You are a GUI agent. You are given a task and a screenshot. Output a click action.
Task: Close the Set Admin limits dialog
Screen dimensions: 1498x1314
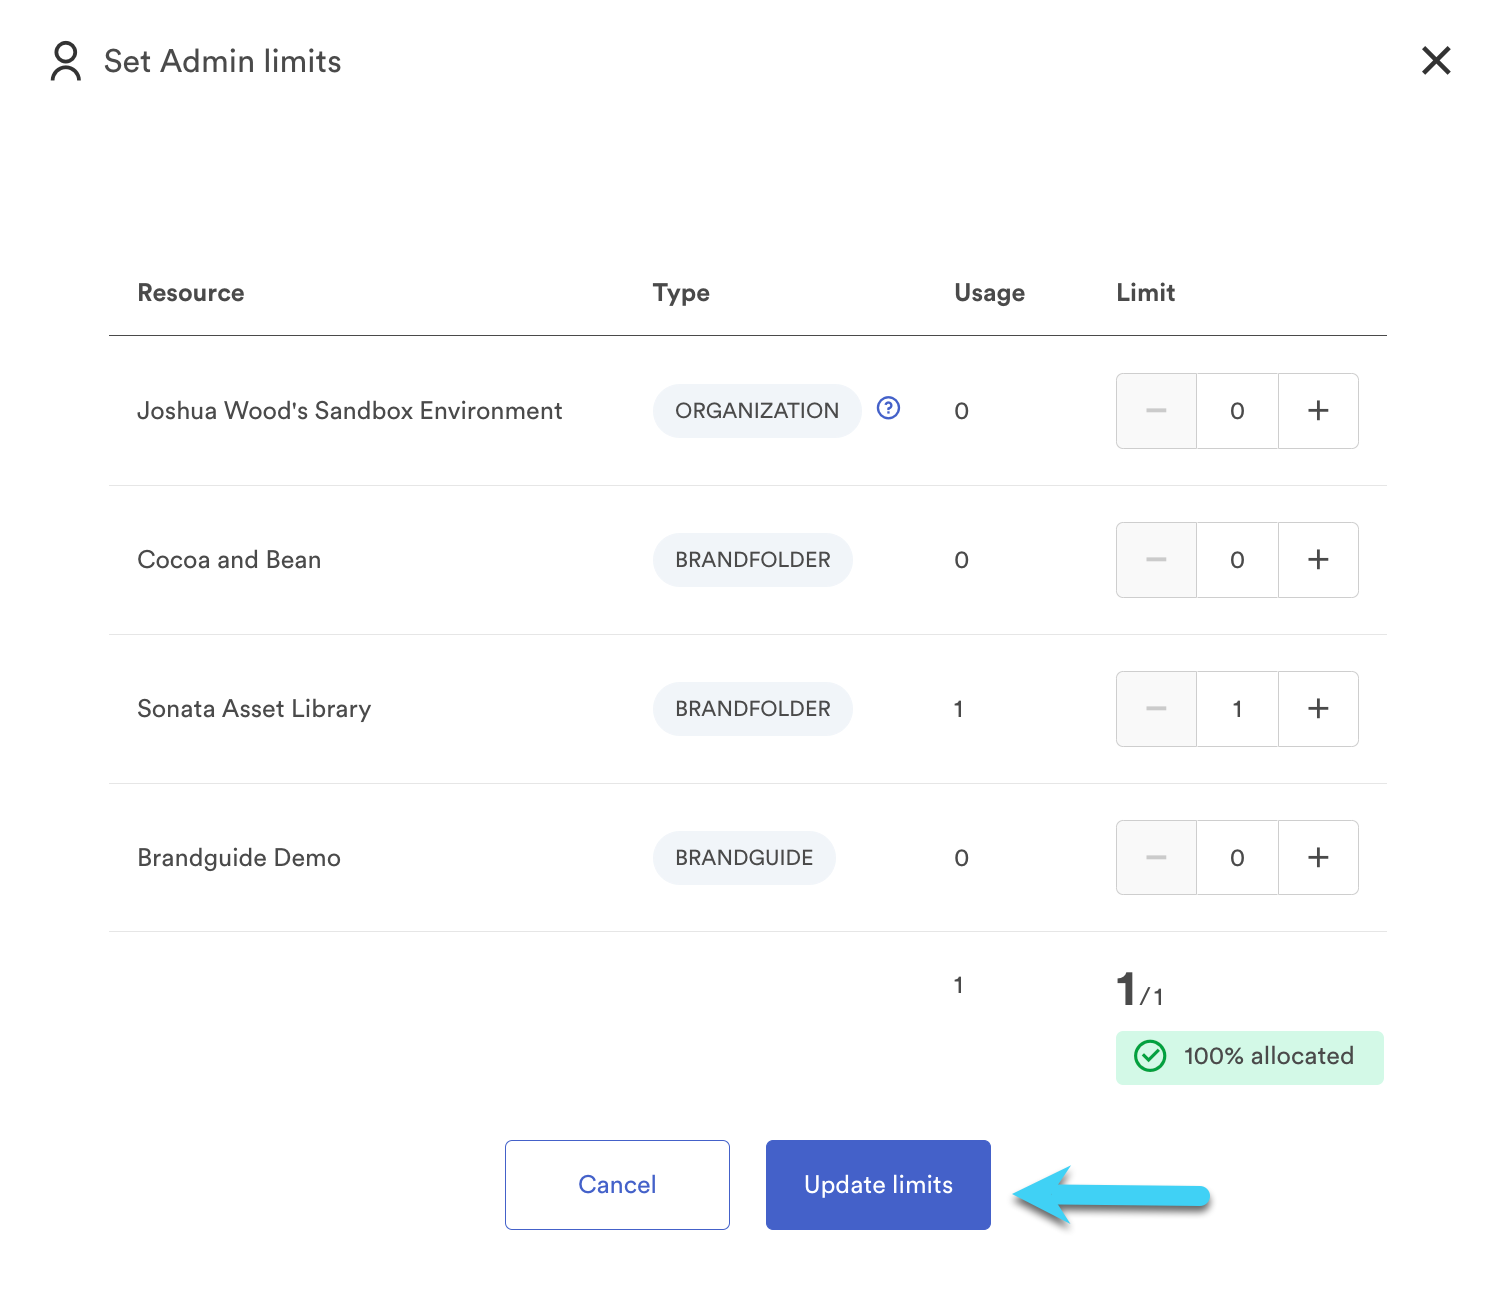click(x=1436, y=61)
